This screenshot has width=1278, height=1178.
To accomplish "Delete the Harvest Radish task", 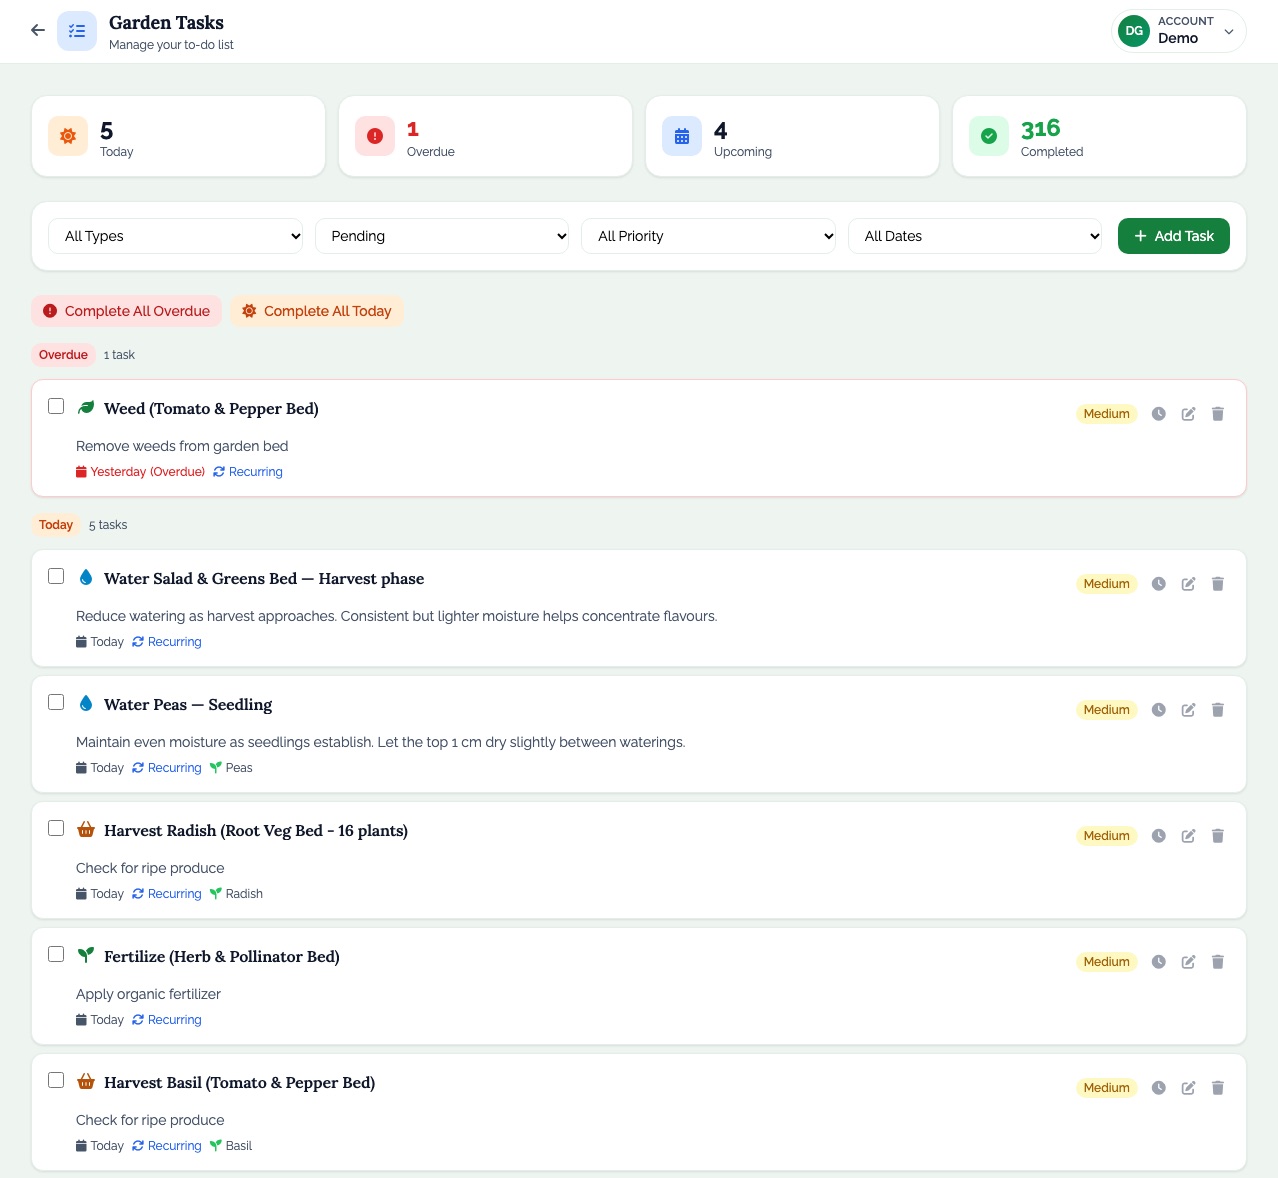I will (1218, 836).
